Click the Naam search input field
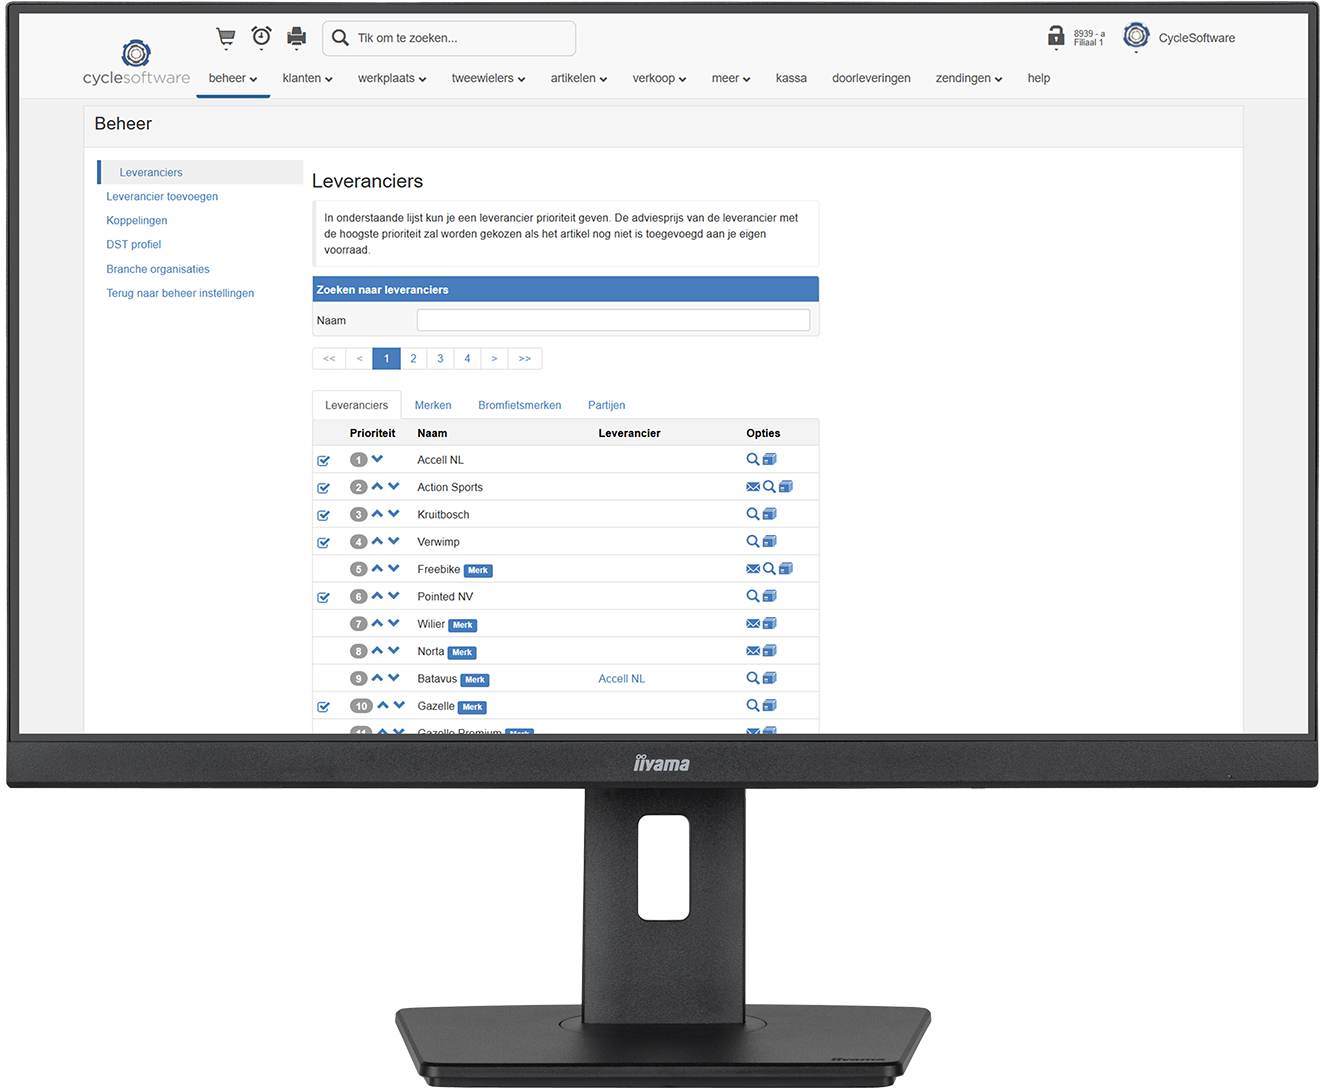1320x1089 pixels. [x=613, y=320]
